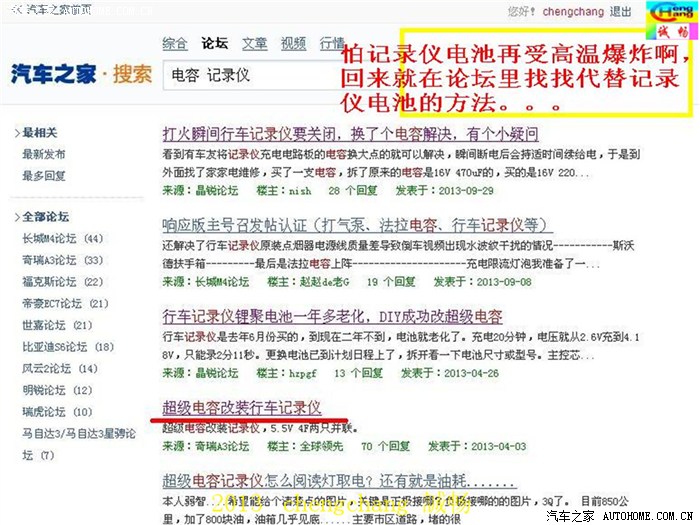Click the HengKang badge in the top-right corner
700x525 pixels.
coord(672,12)
